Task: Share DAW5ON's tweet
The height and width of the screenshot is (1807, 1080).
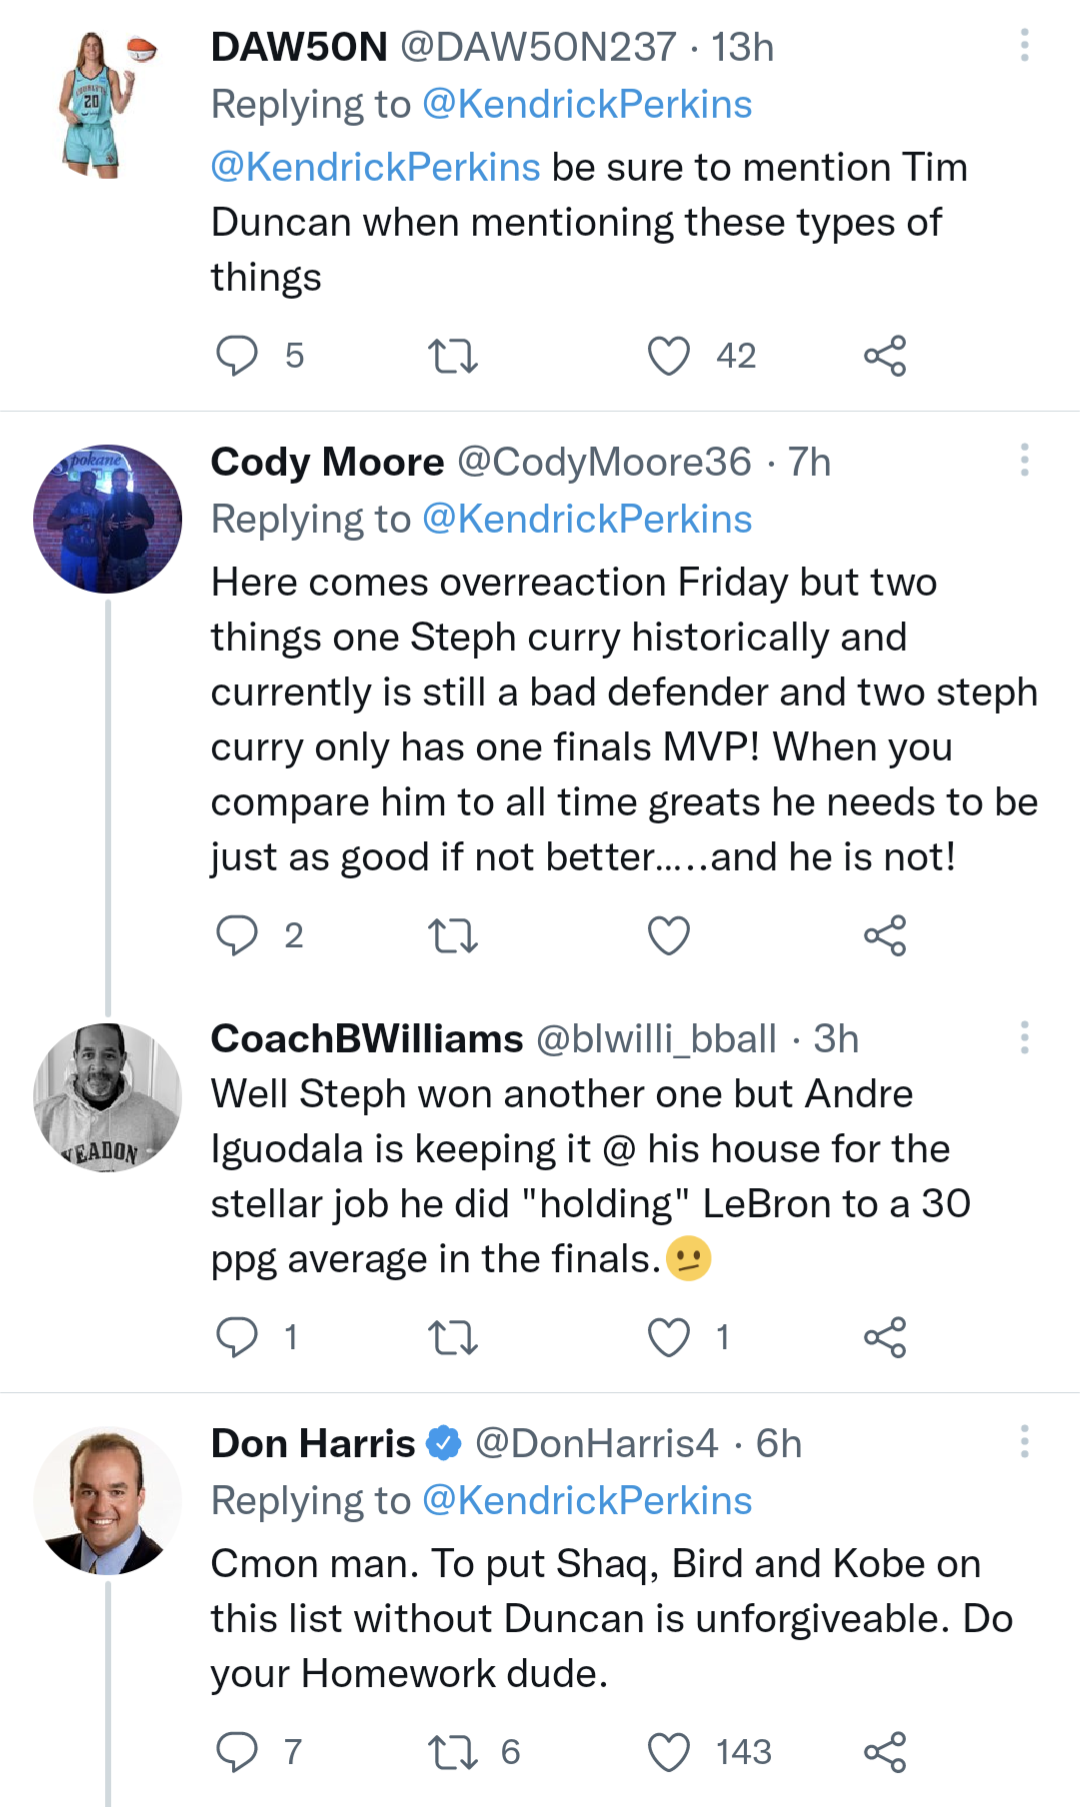Action: [885, 356]
